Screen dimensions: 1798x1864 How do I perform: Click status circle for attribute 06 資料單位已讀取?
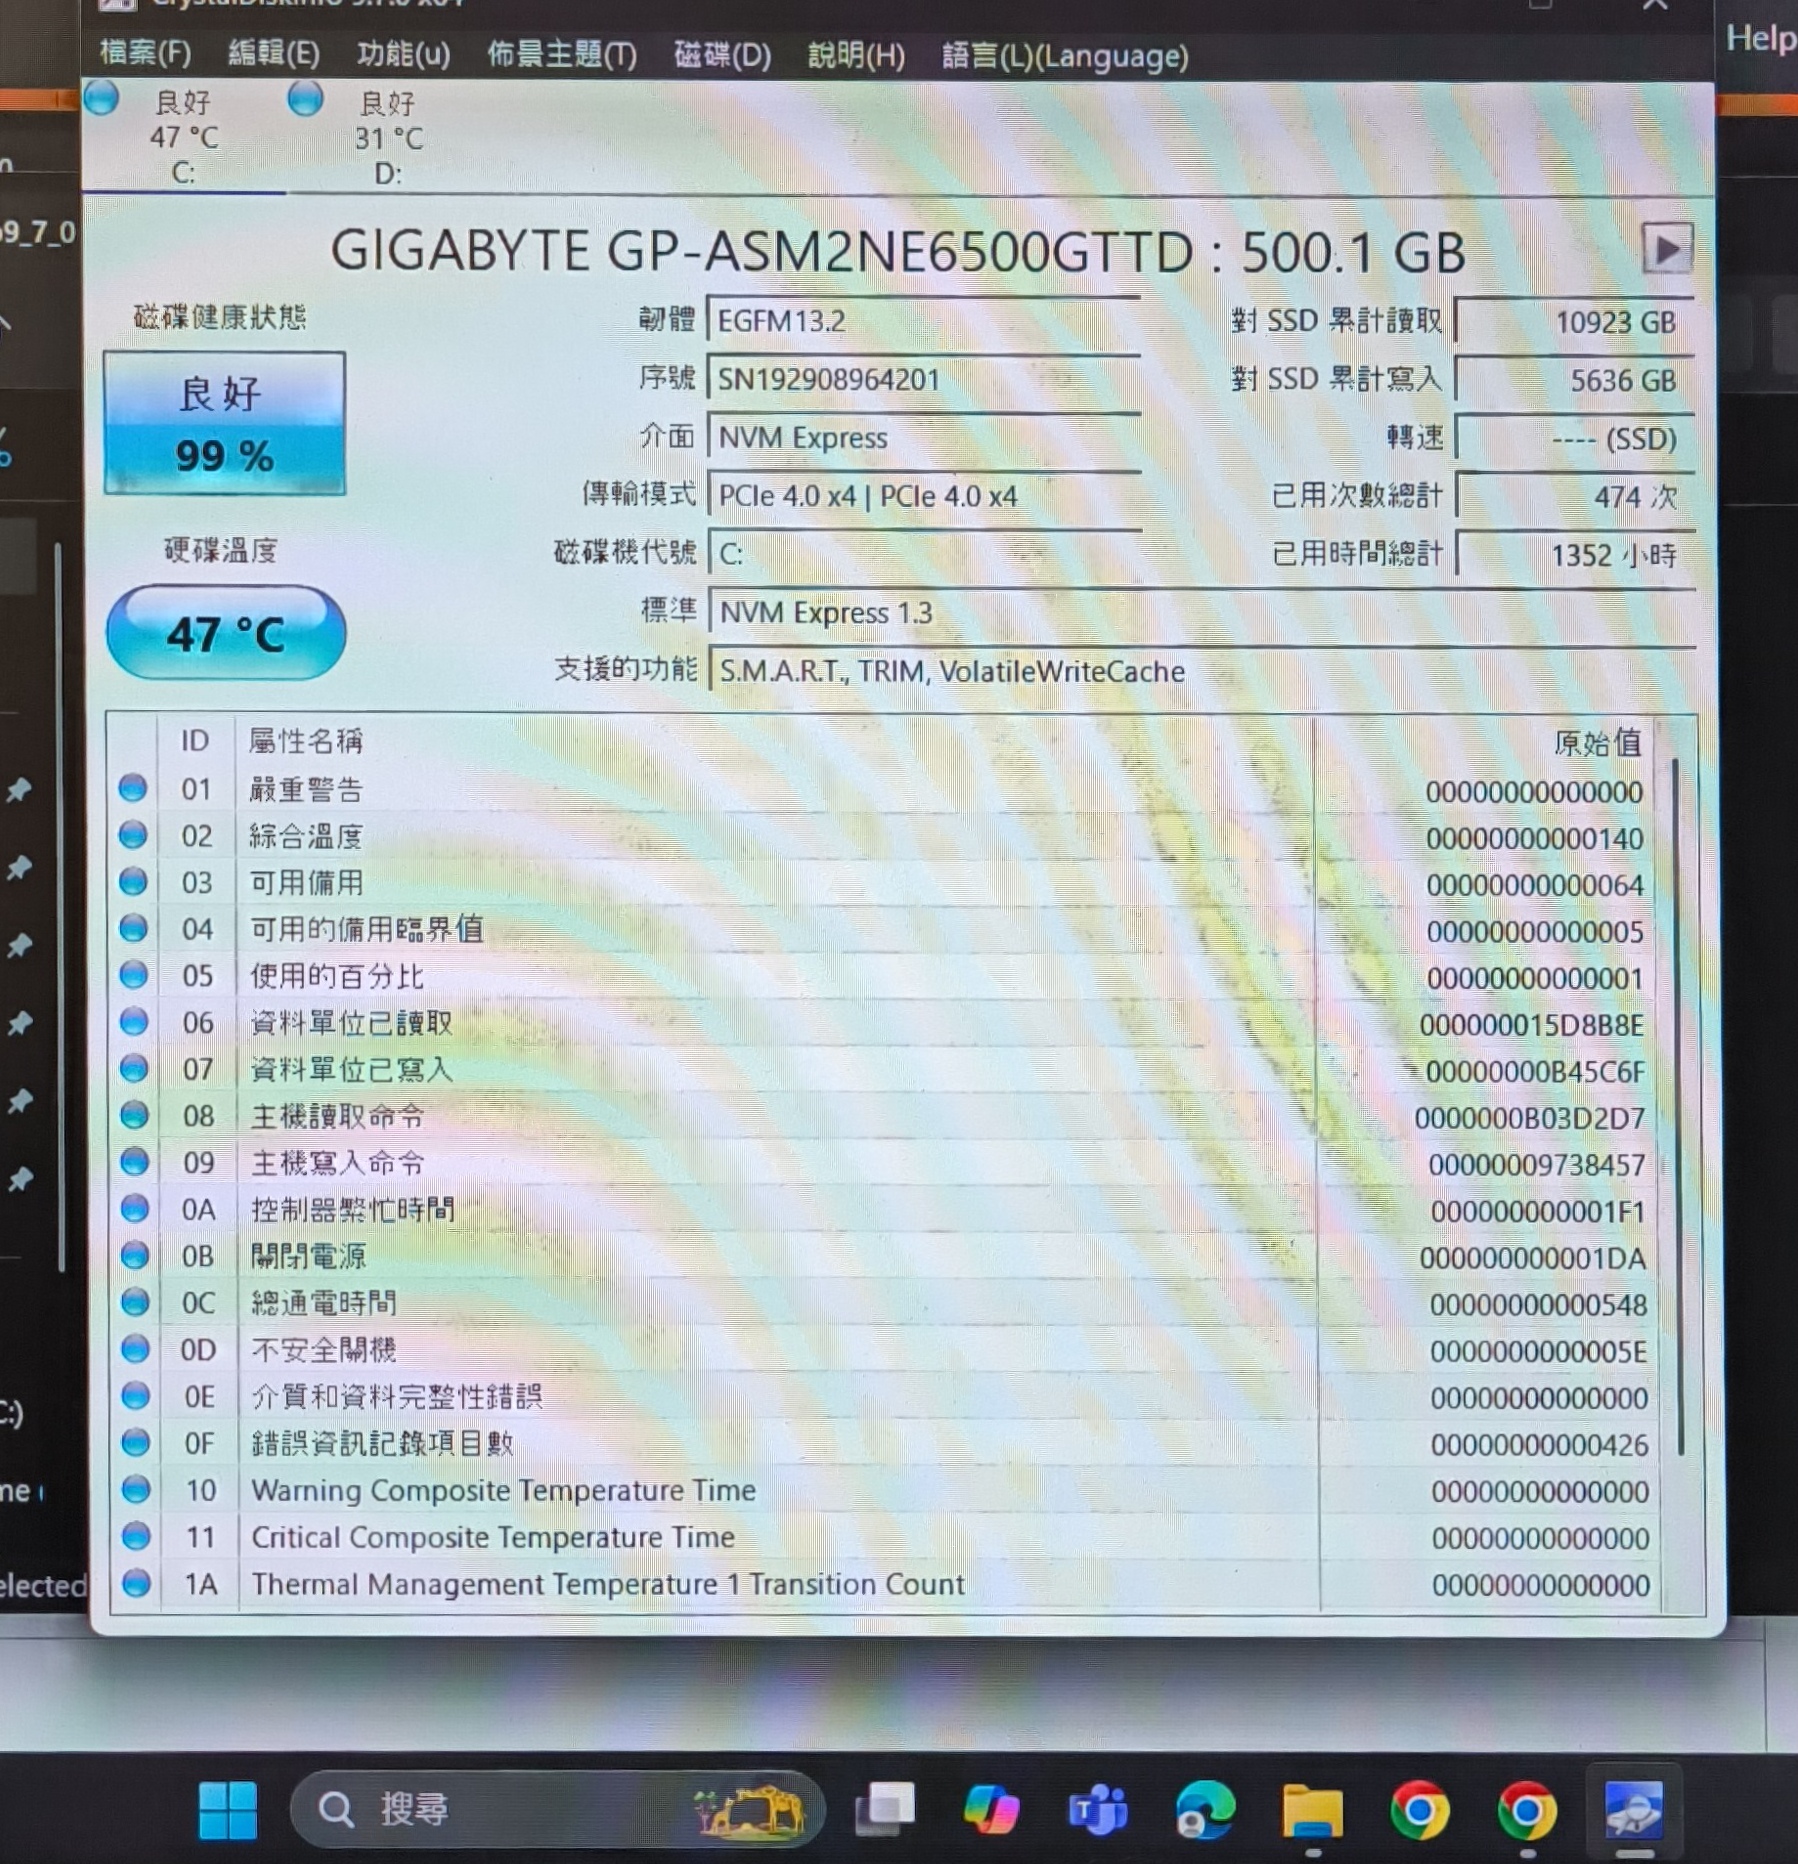(x=134, y=1022)
